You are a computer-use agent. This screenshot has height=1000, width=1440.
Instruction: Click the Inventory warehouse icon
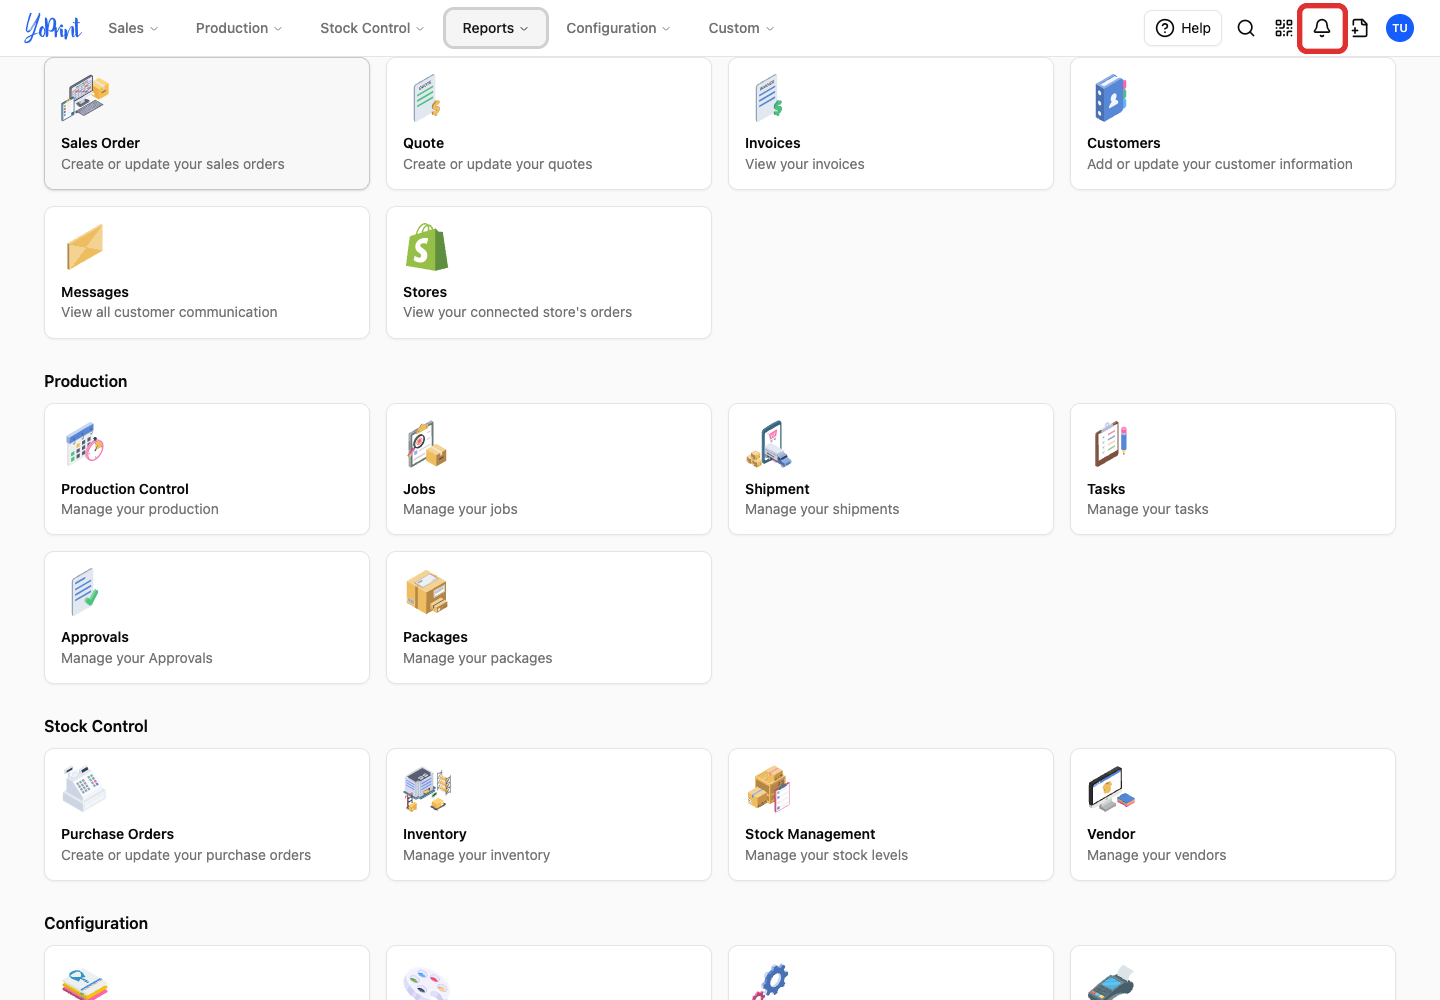(x=427, y=789)
